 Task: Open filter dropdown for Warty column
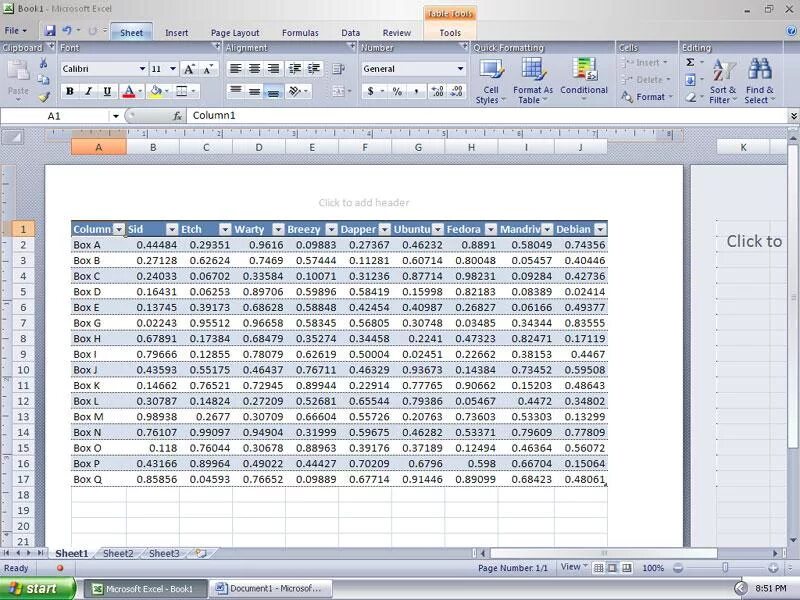point(278,229)
